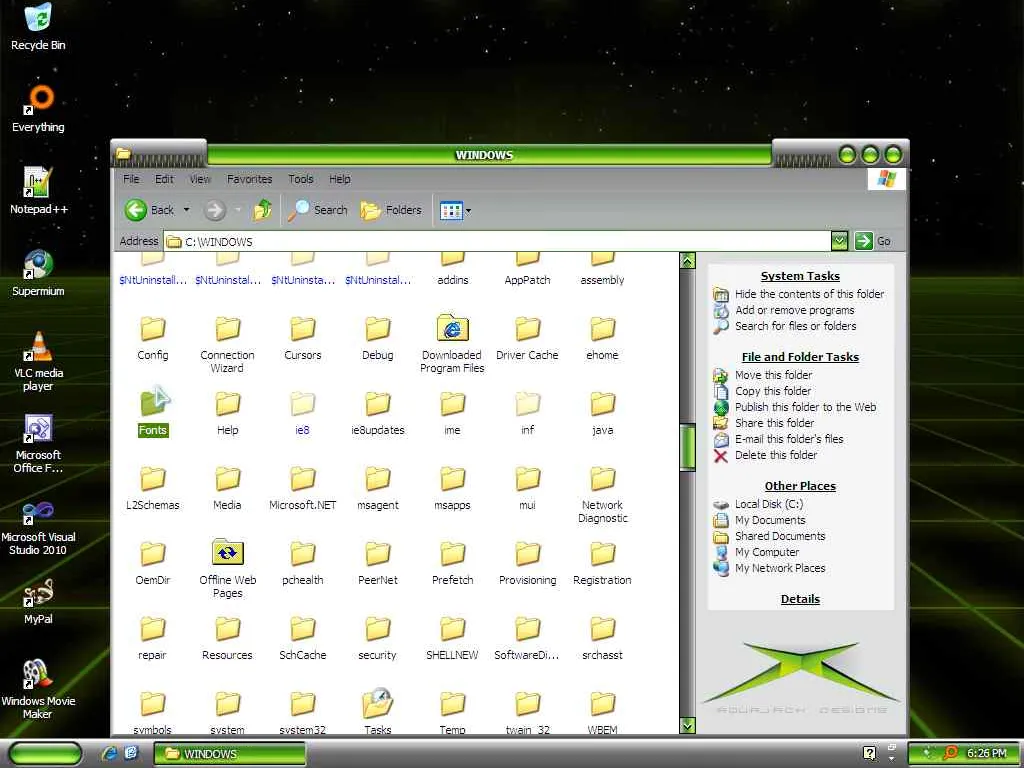
Task: Expand the address bar dropdown
Action: [839, 241]
